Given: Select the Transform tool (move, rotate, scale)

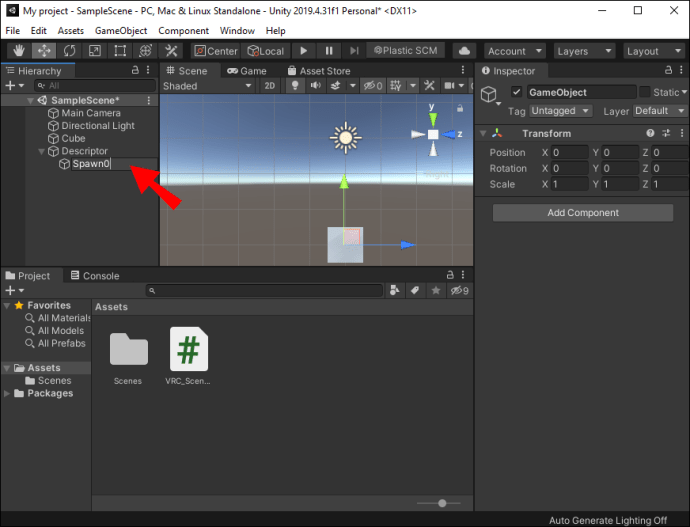Looking at the screenshot, I should coord(145,51).
